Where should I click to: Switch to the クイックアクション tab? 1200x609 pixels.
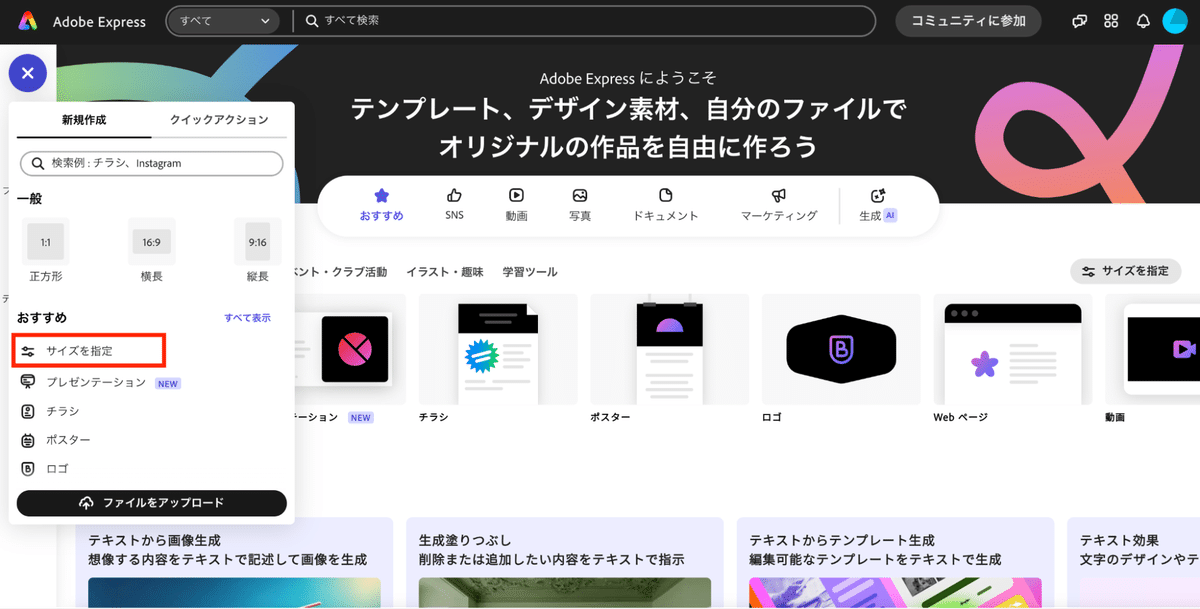coord(219,120)
